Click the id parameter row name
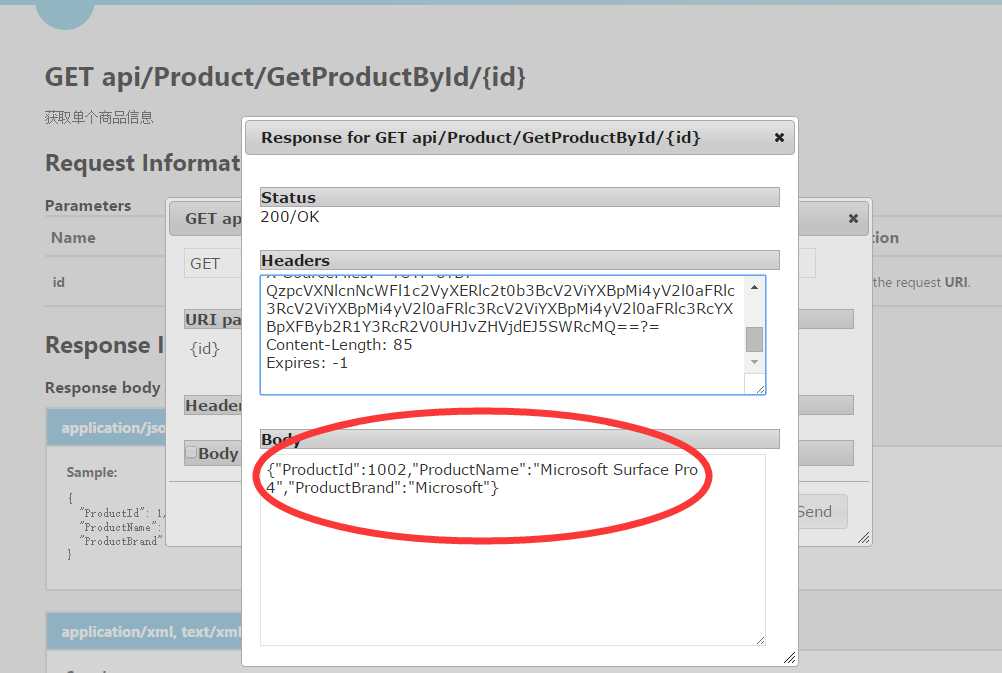The height and width of the screenshot is (673, 1002). pos(58,282)
